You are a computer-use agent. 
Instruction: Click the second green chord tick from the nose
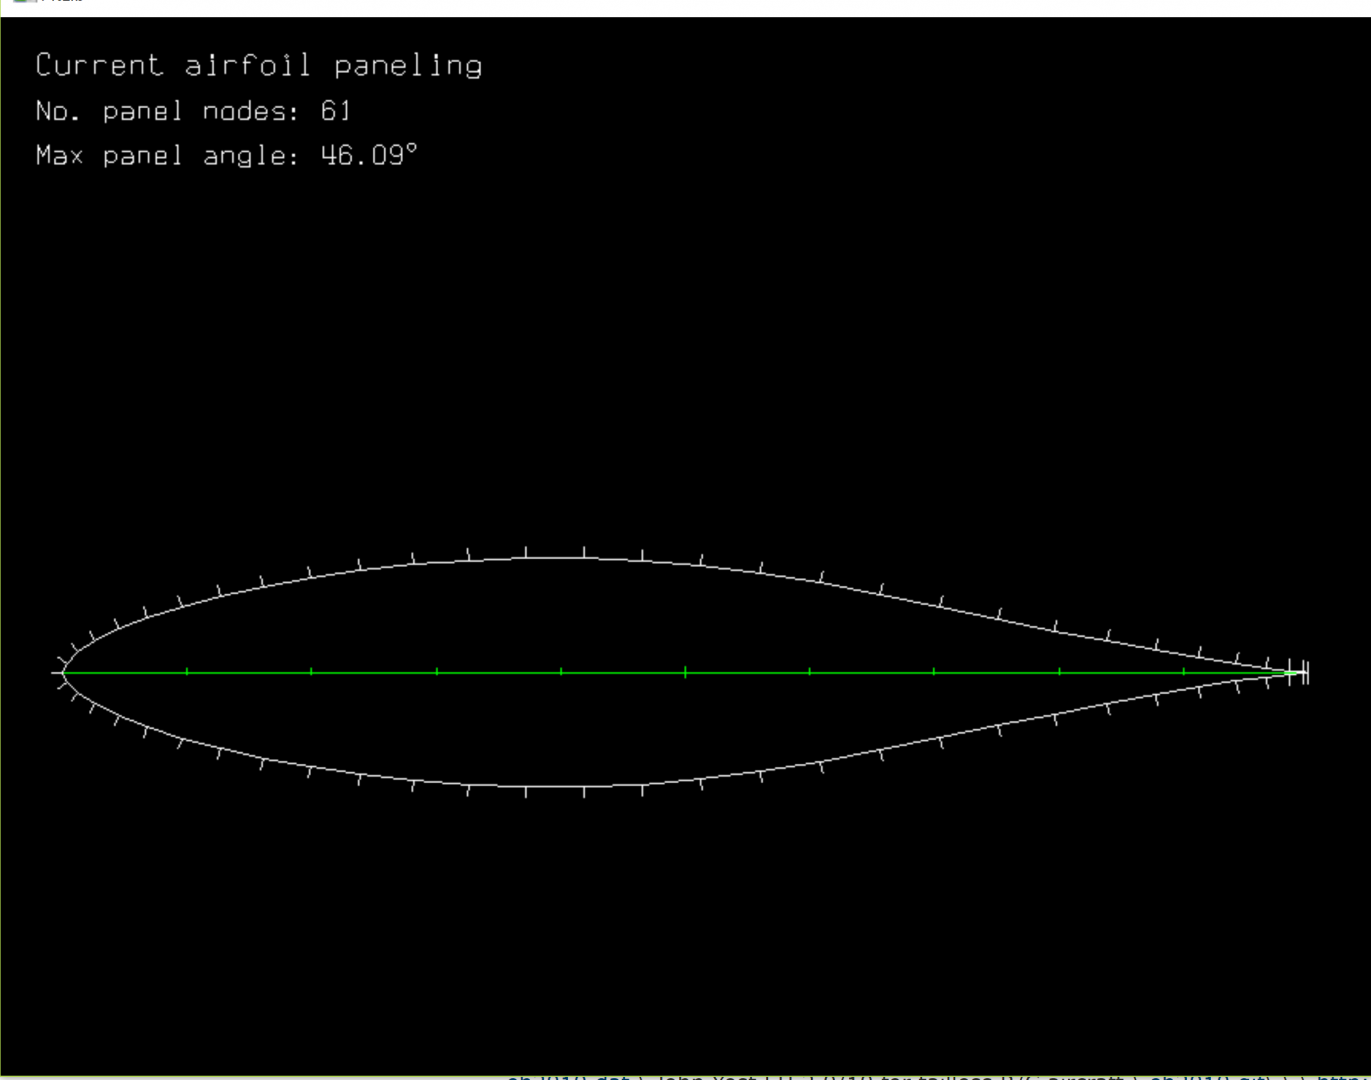(x=312, y=672)
